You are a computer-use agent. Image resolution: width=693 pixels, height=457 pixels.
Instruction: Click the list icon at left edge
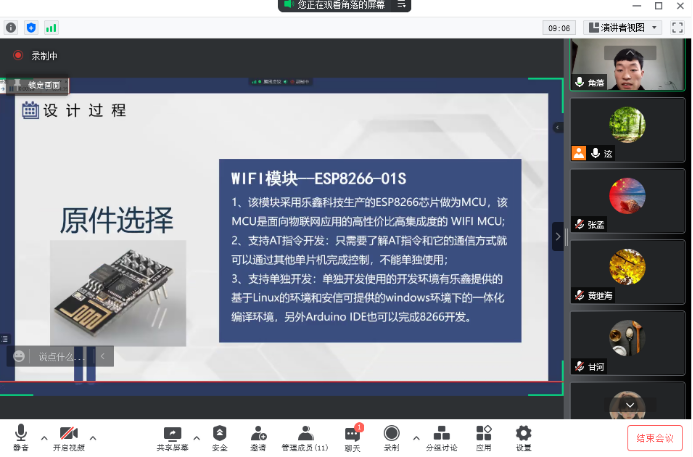(4, 339)
